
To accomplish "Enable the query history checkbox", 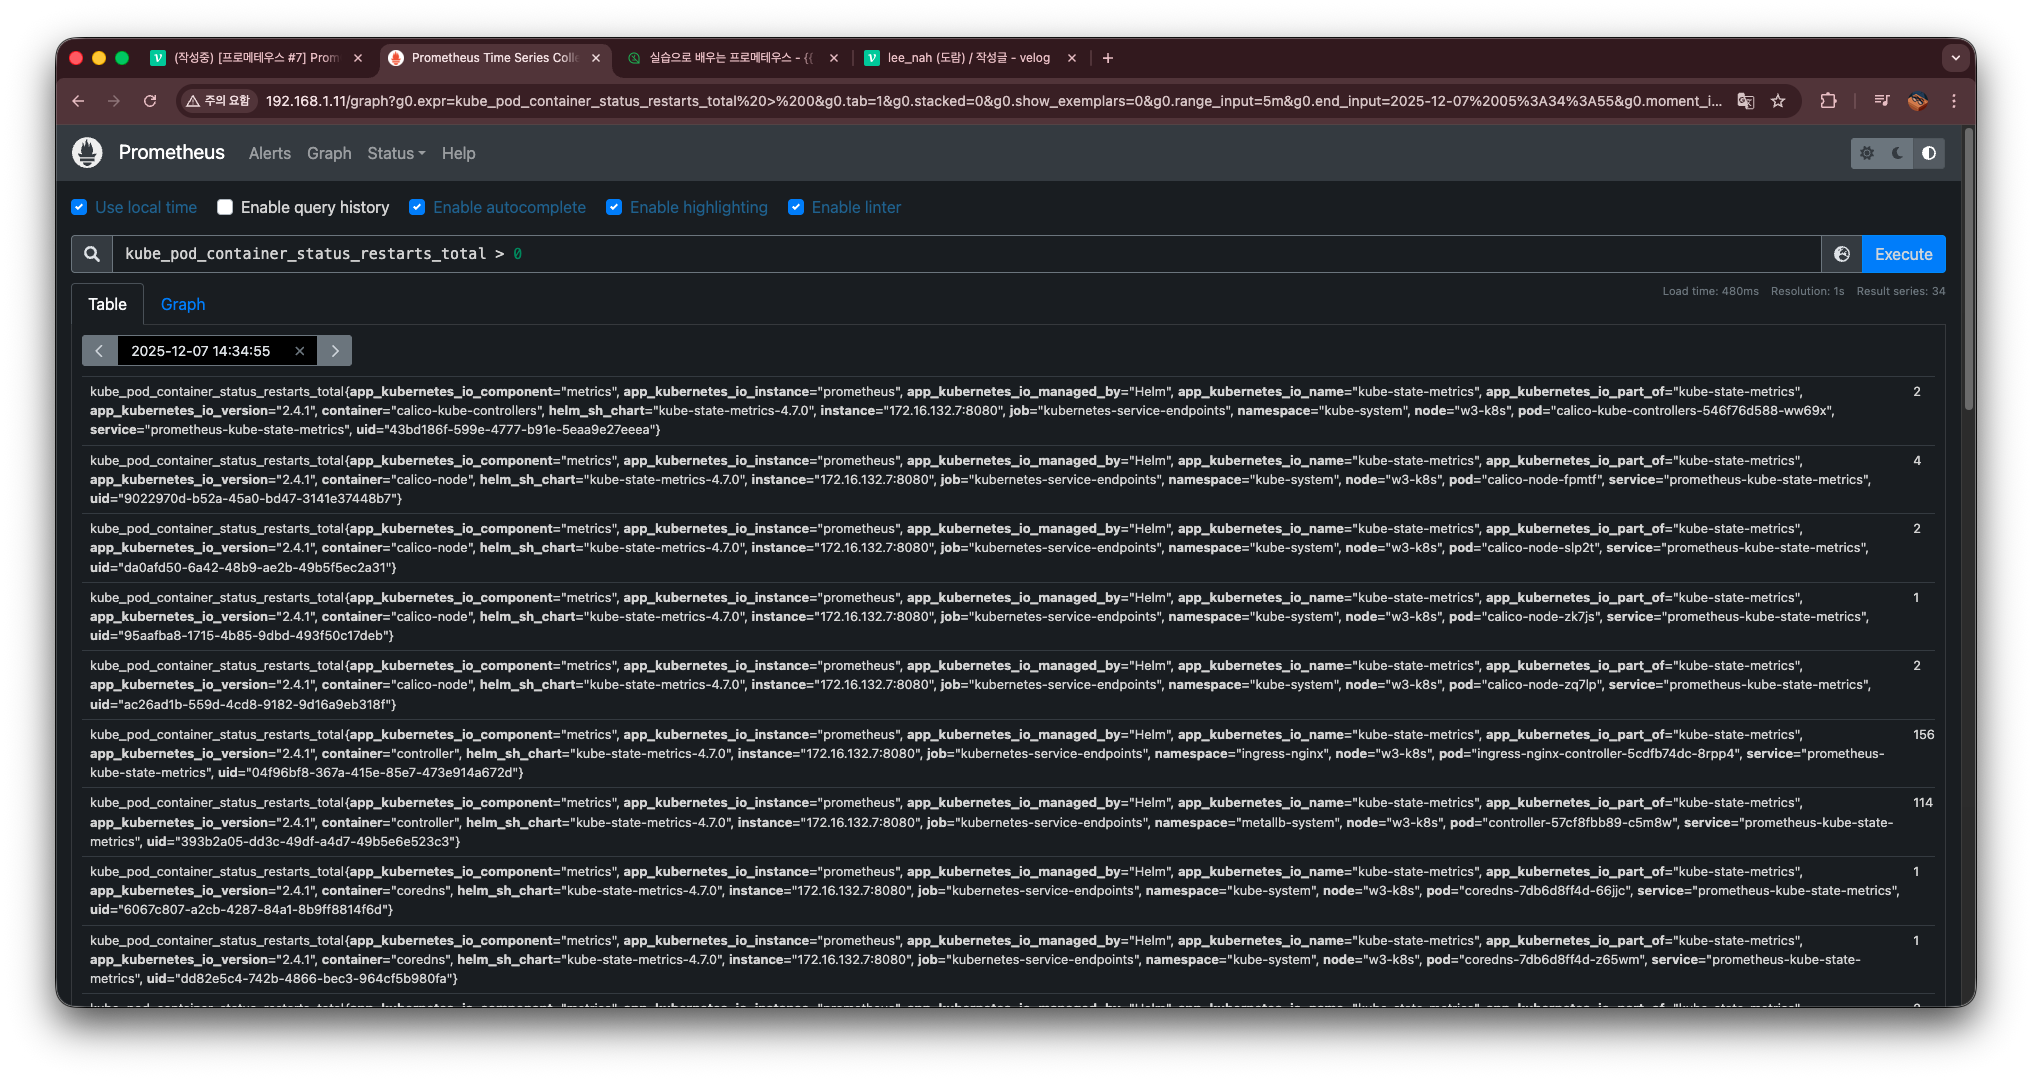I will tap(225, 207).
